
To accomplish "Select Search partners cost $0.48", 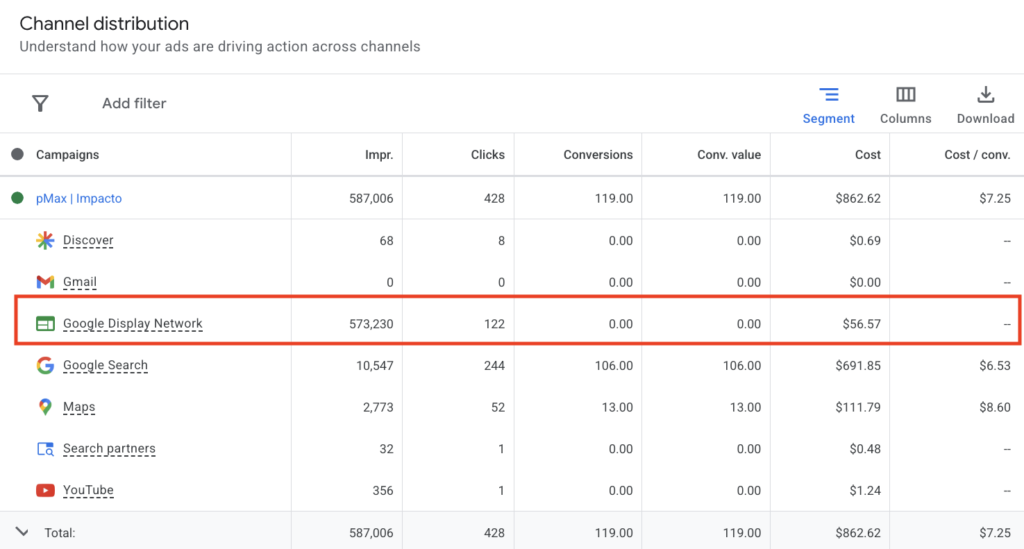I will click(x=865, y=449).
